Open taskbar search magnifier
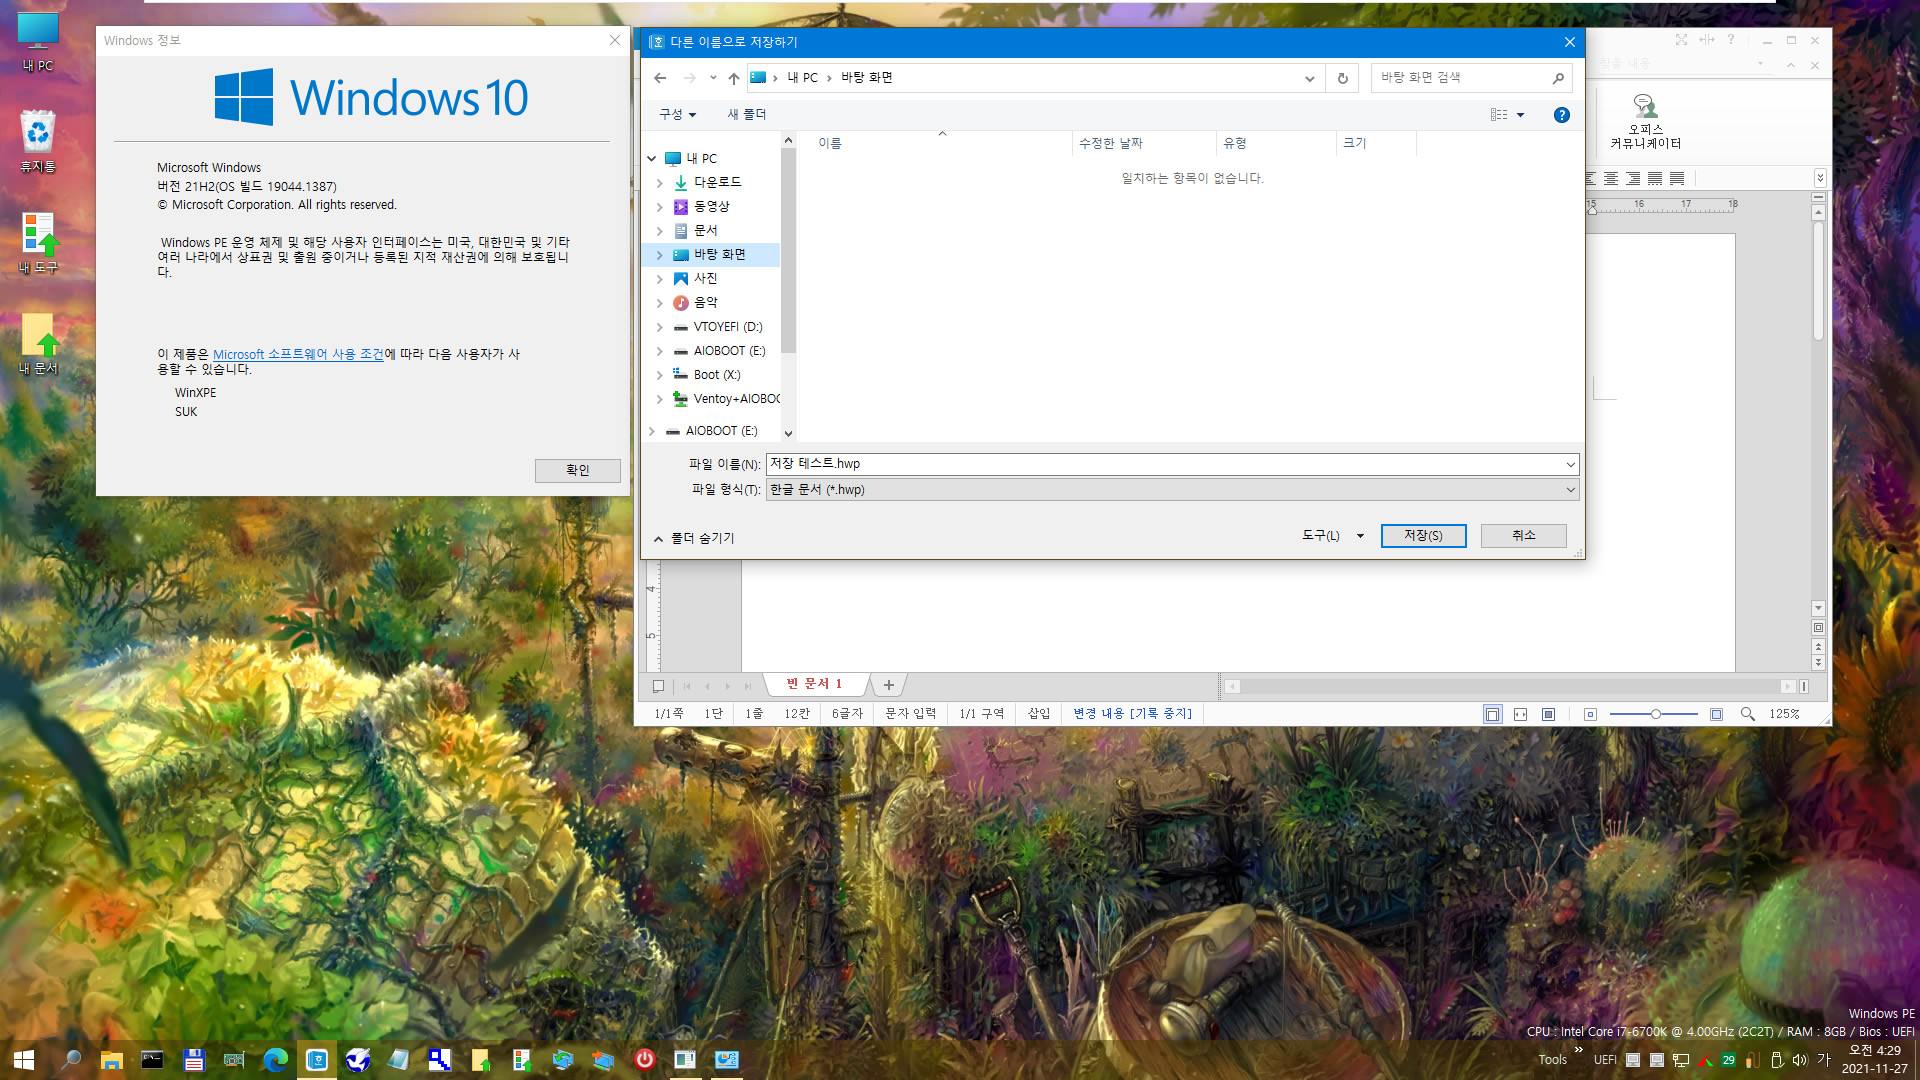This screenshot has height=1080, width=1920. (x=70, y=1060)
